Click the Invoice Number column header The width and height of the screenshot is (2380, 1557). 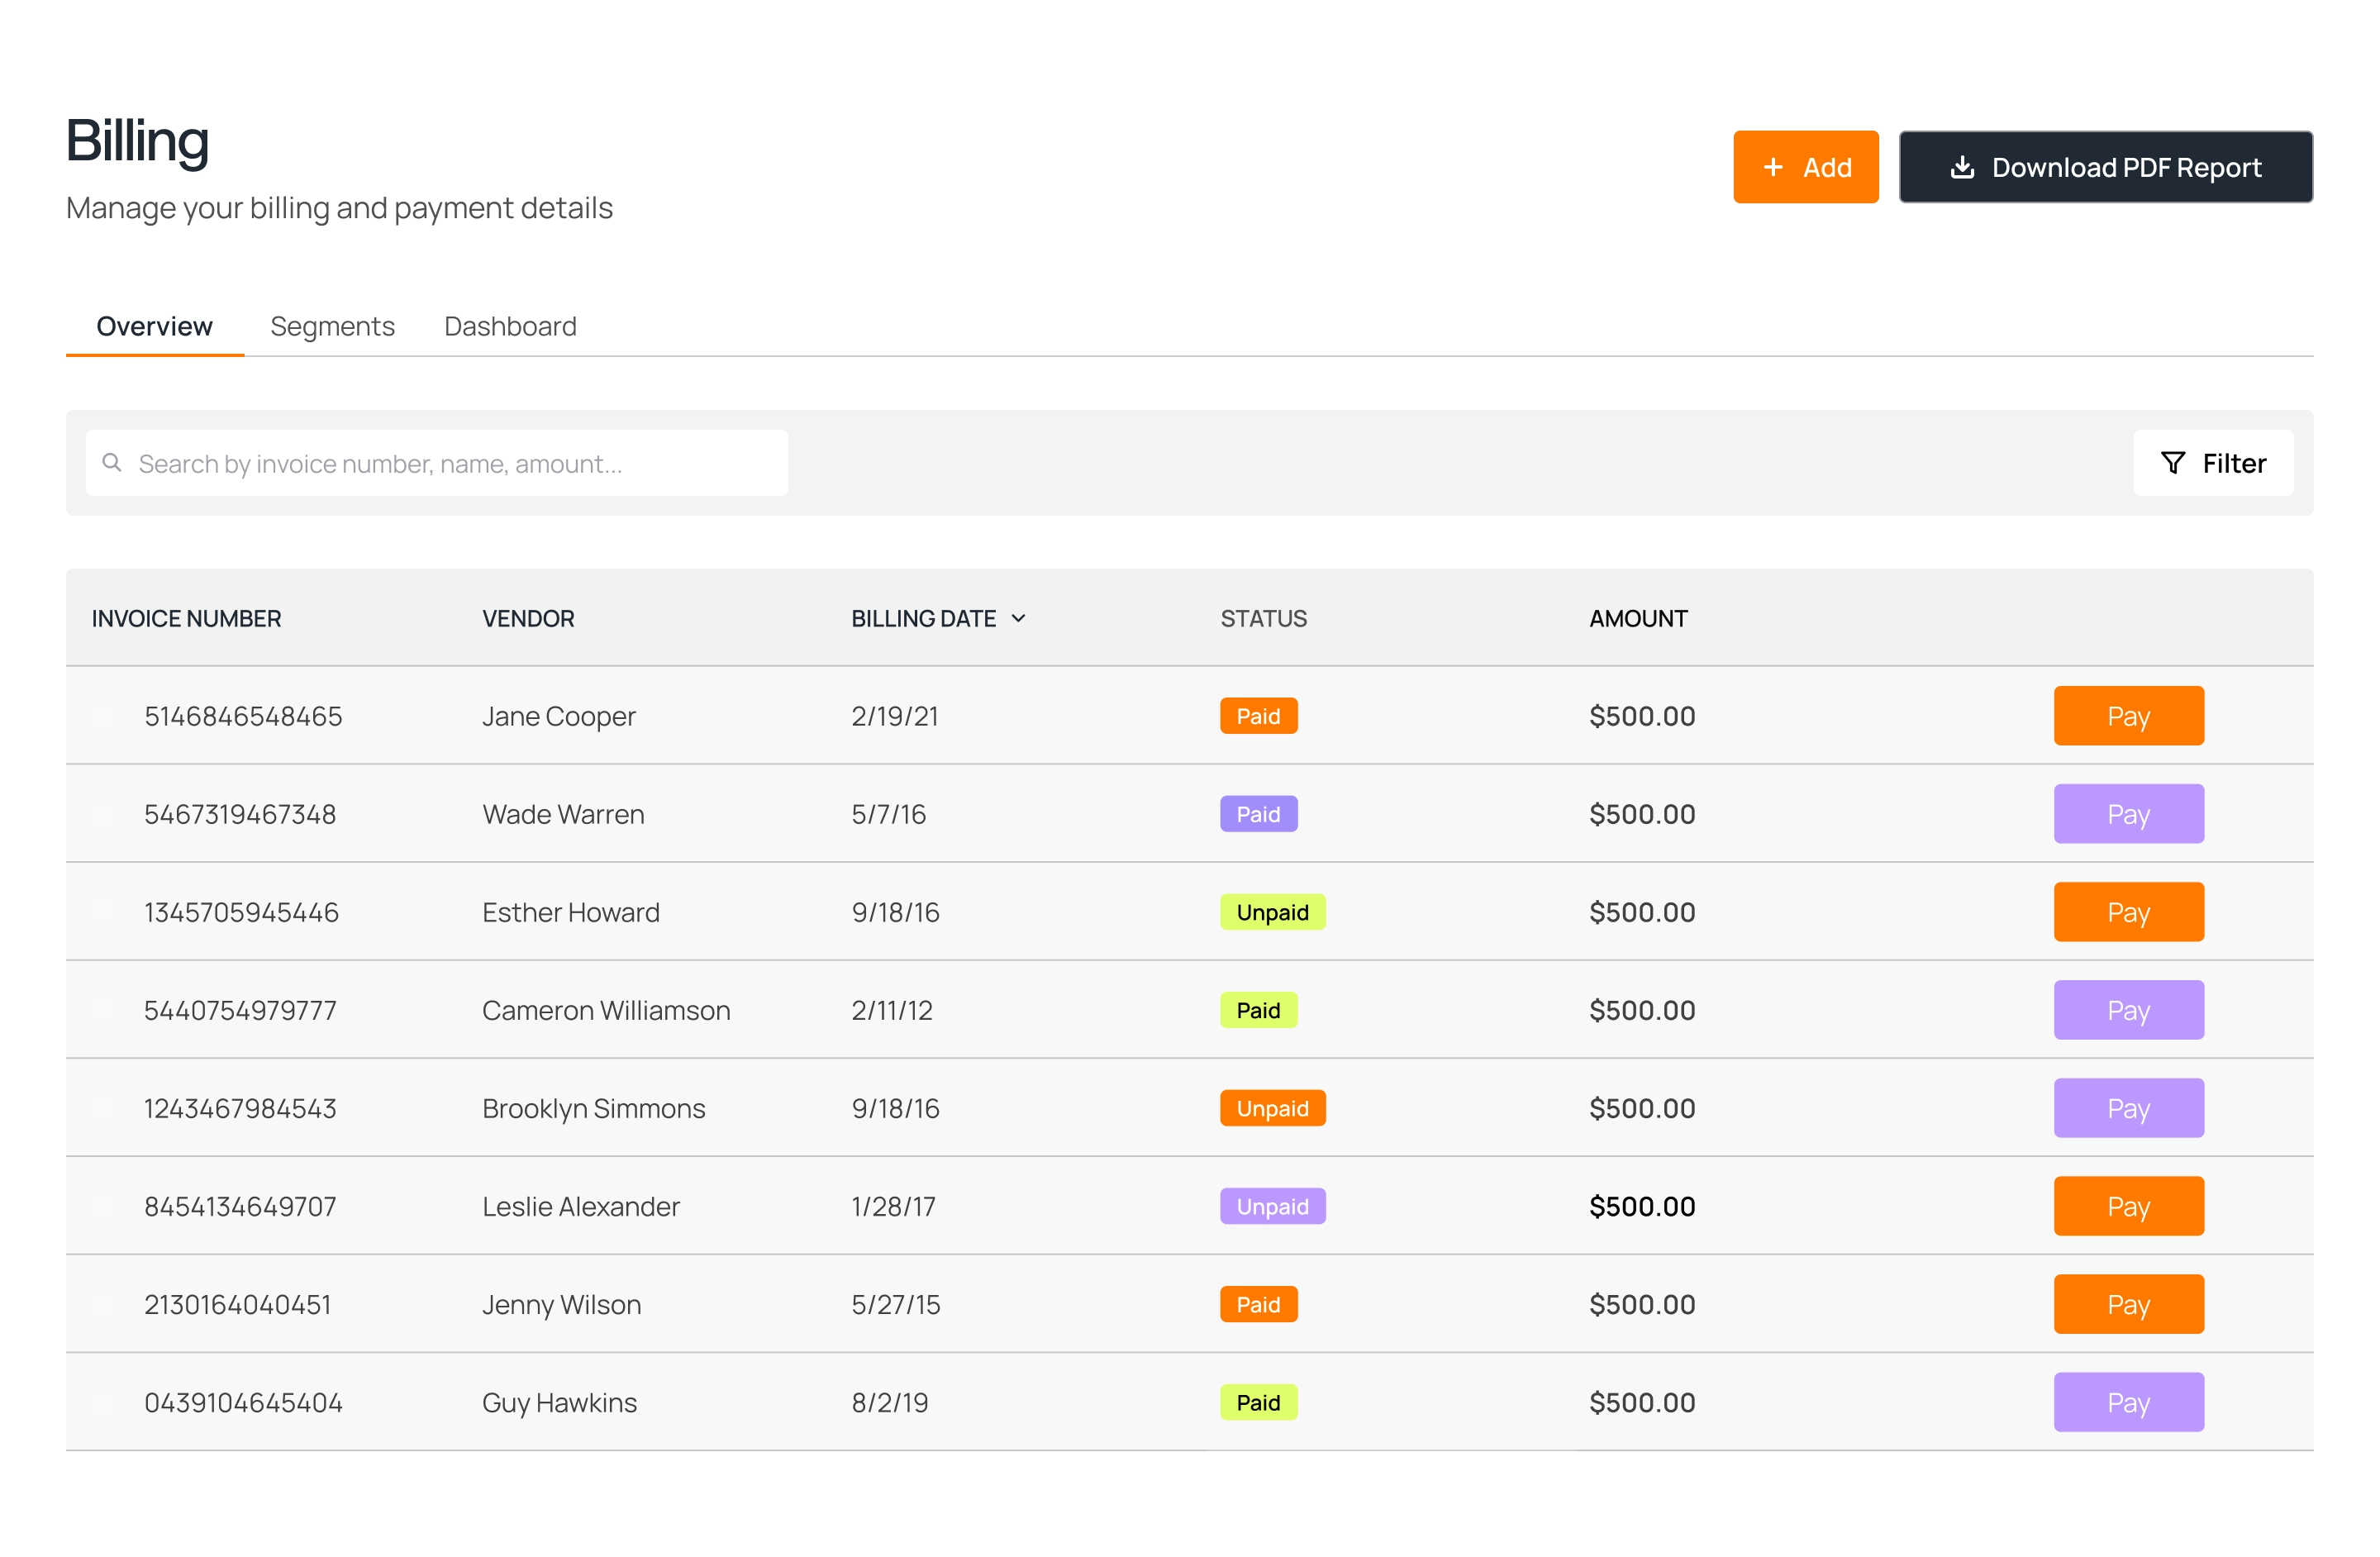(186, 618)
